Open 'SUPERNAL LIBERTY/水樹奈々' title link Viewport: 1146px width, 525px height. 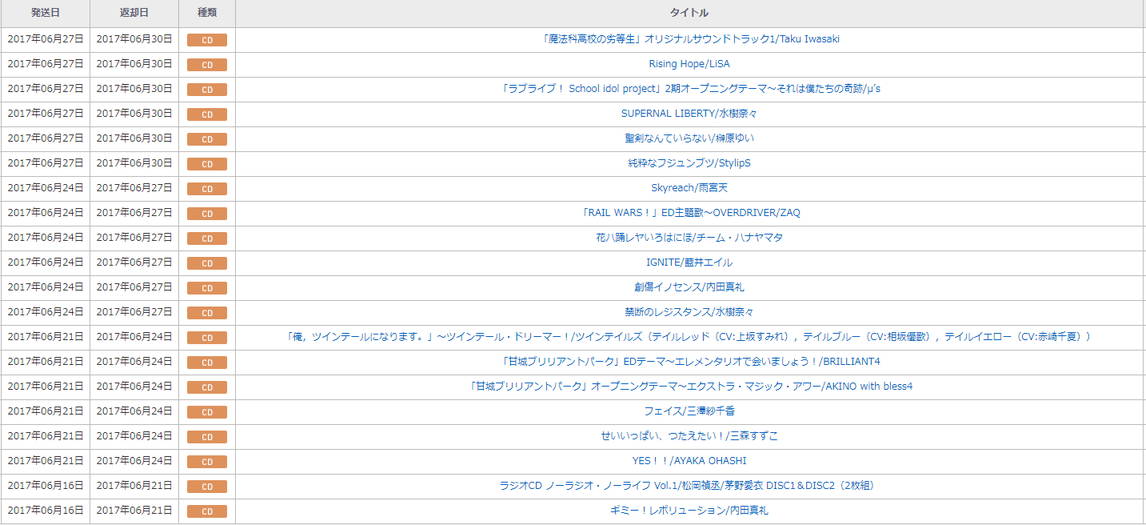coord(689,113)
